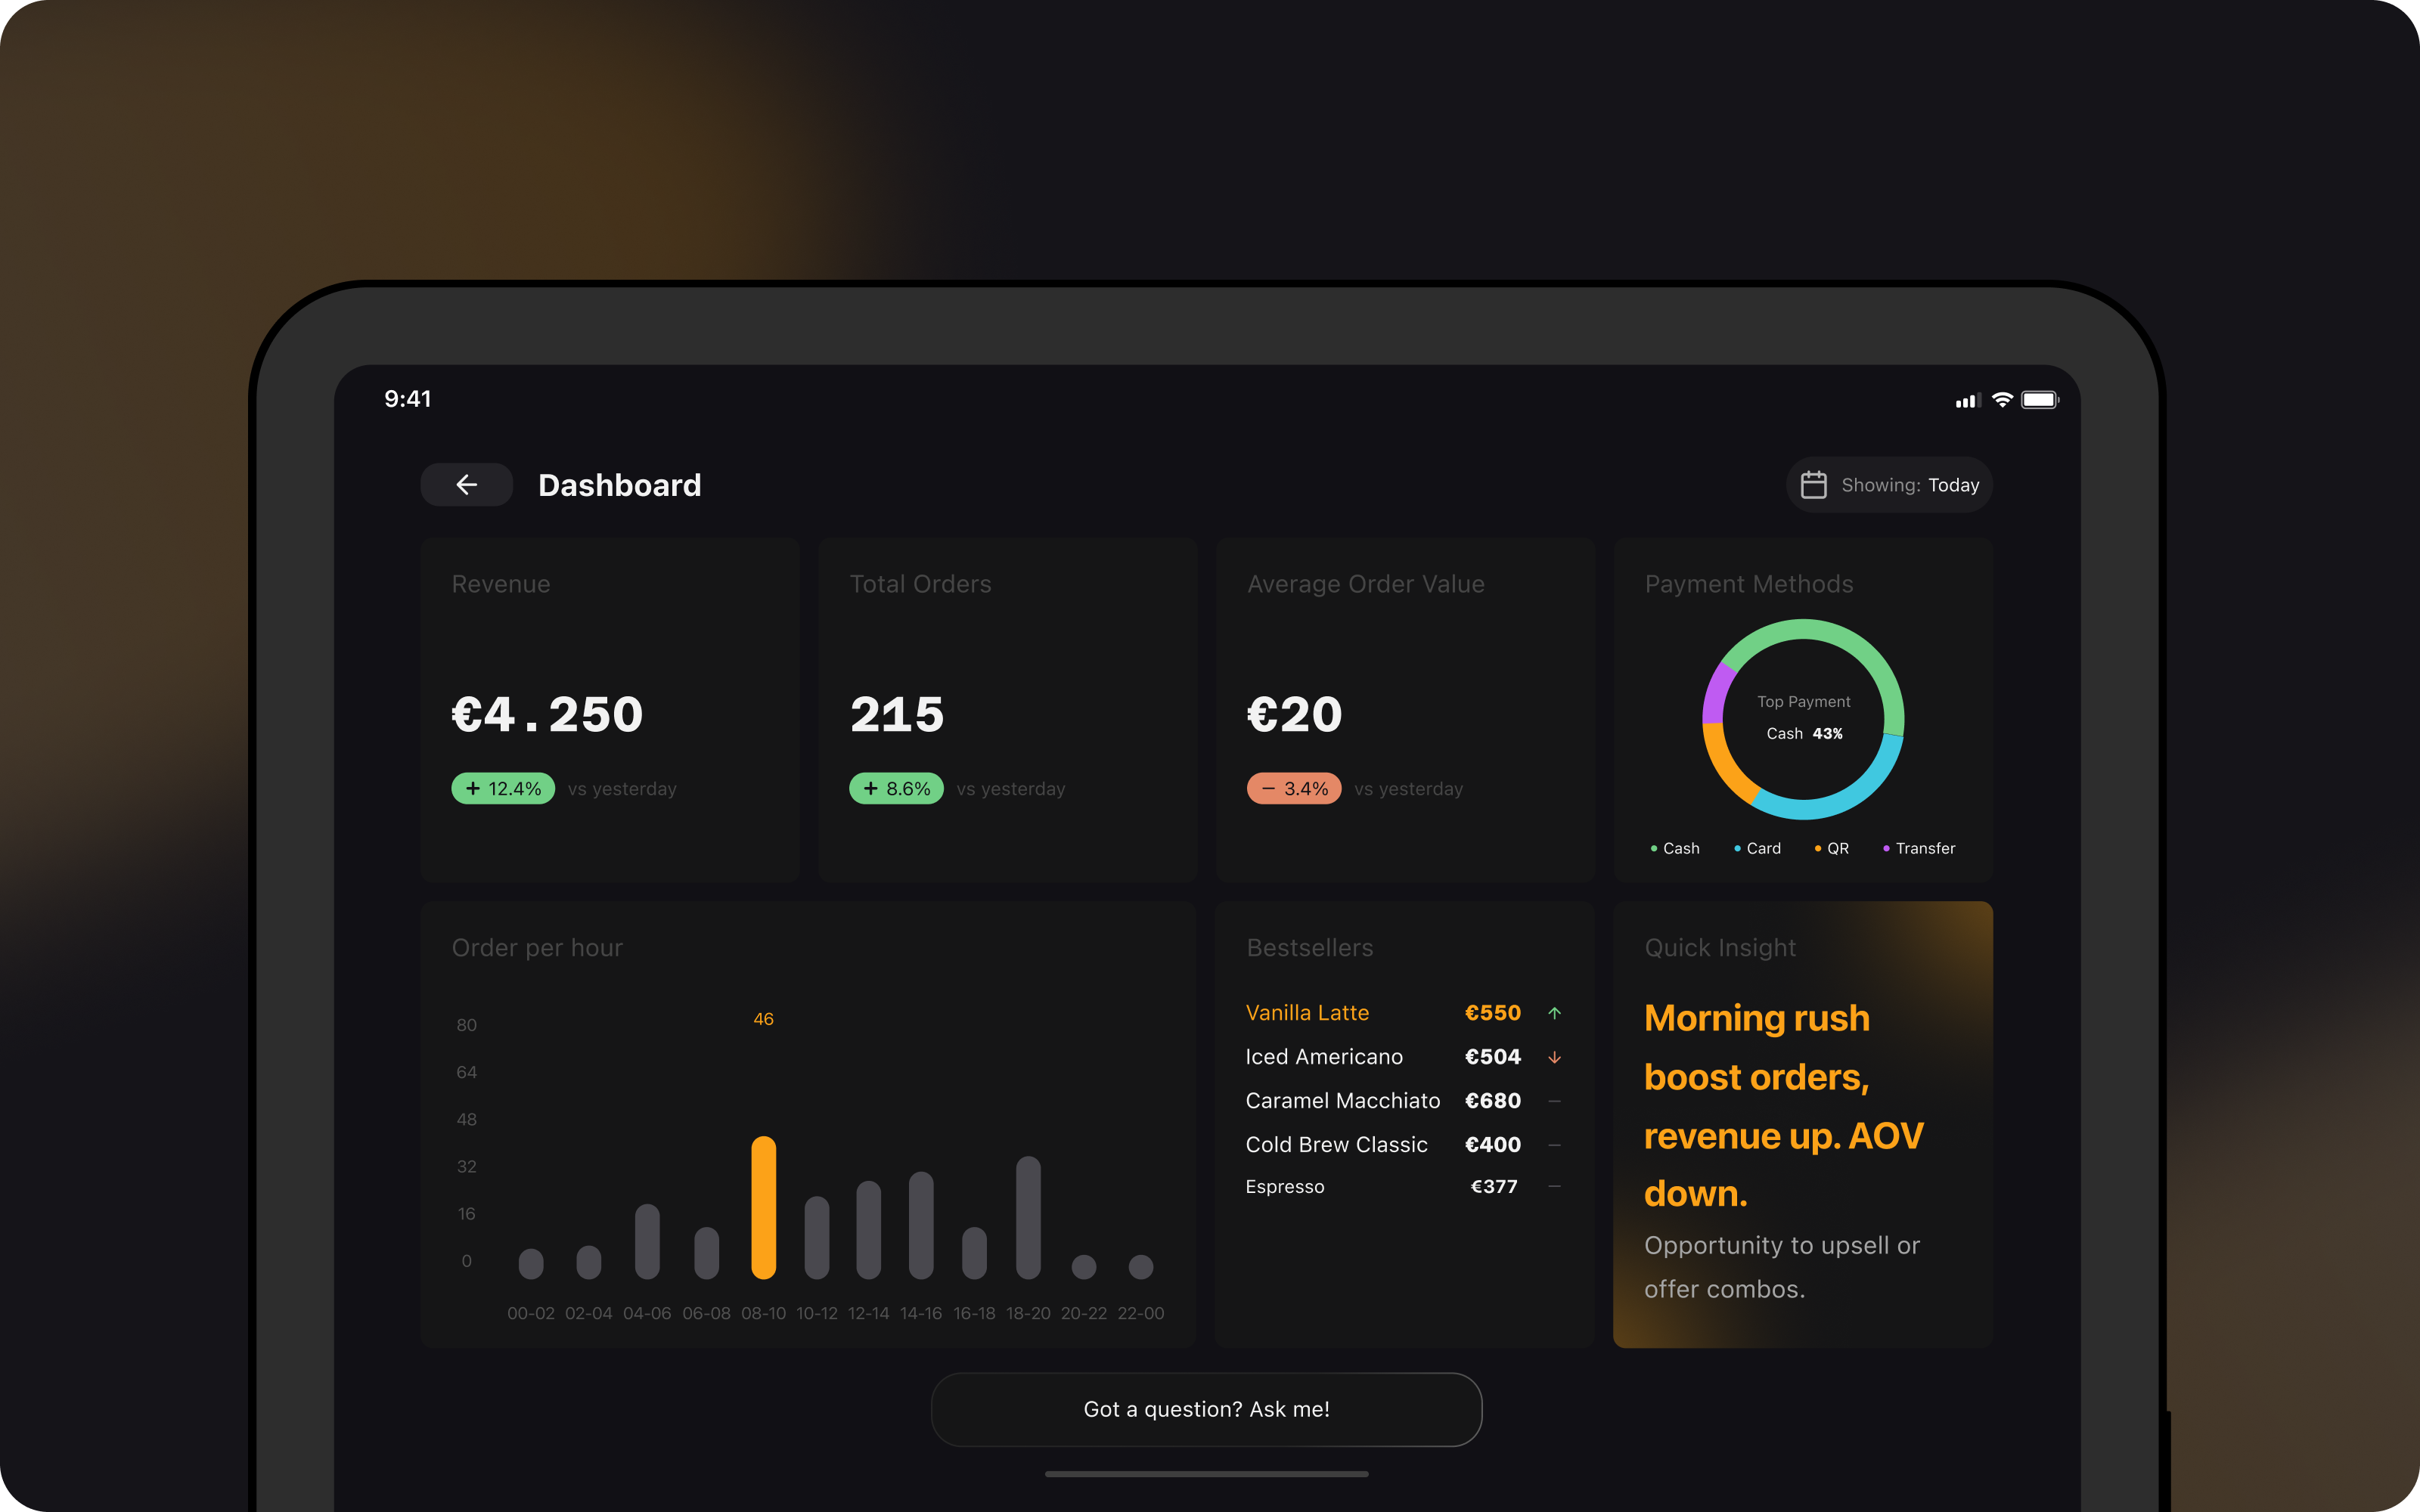This screenshot has width=2420, height=1512.
Task: Click the 215 total orders value
Action: pyautogui.click(x=897, y=714)
